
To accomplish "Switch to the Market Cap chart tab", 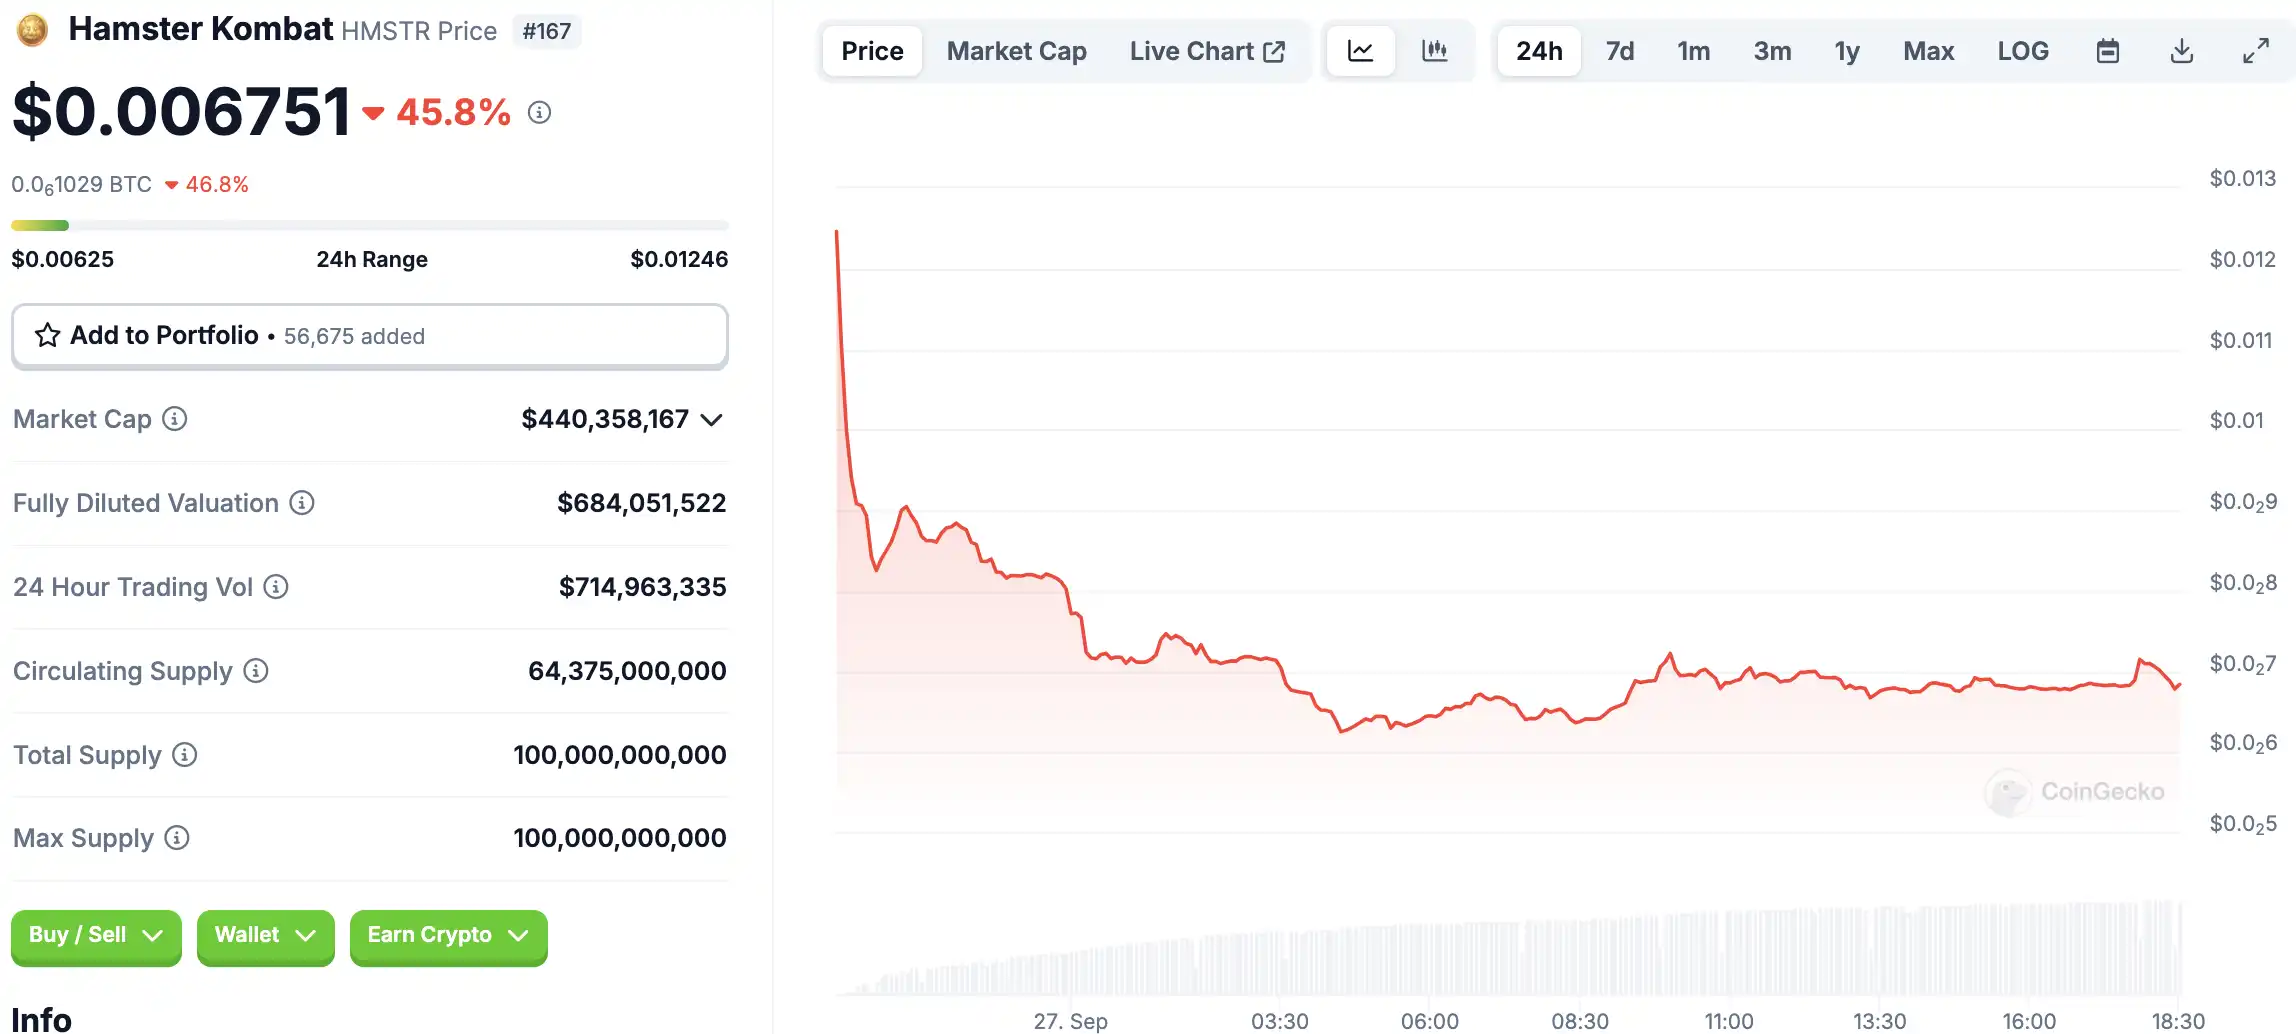I will [1016, 51].
